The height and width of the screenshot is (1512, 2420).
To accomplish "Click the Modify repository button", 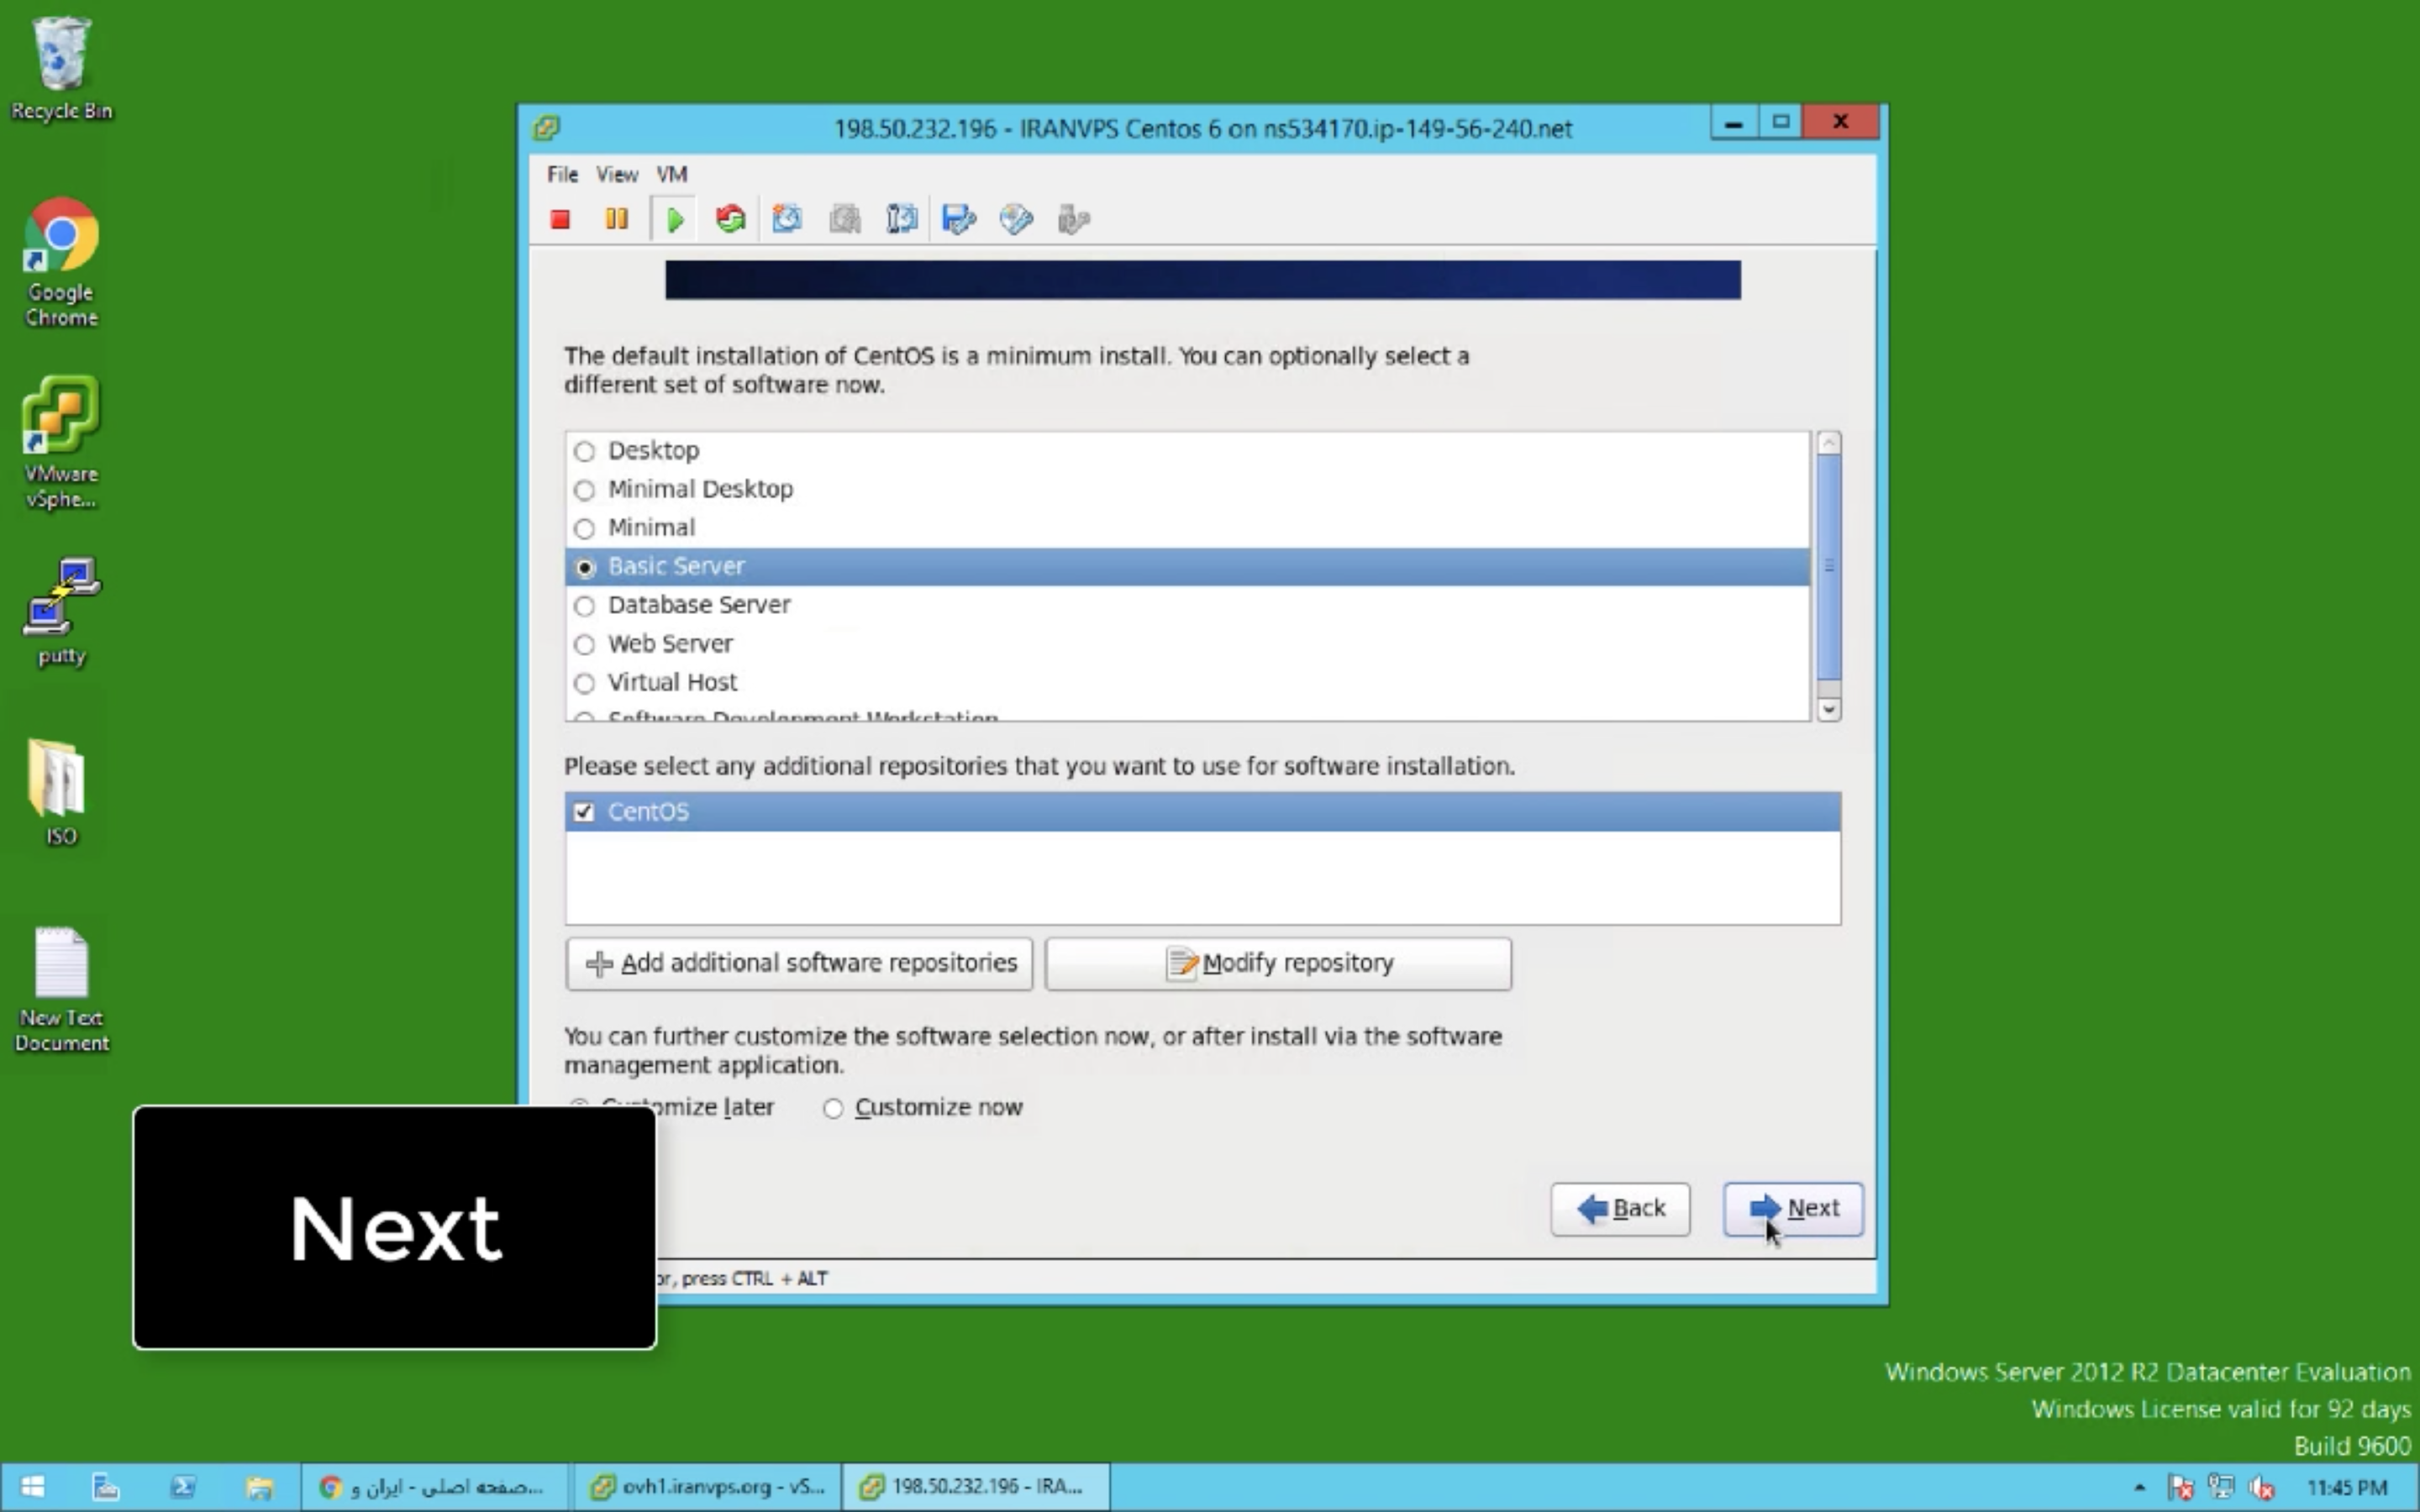I will click(x=1278, y=963).
